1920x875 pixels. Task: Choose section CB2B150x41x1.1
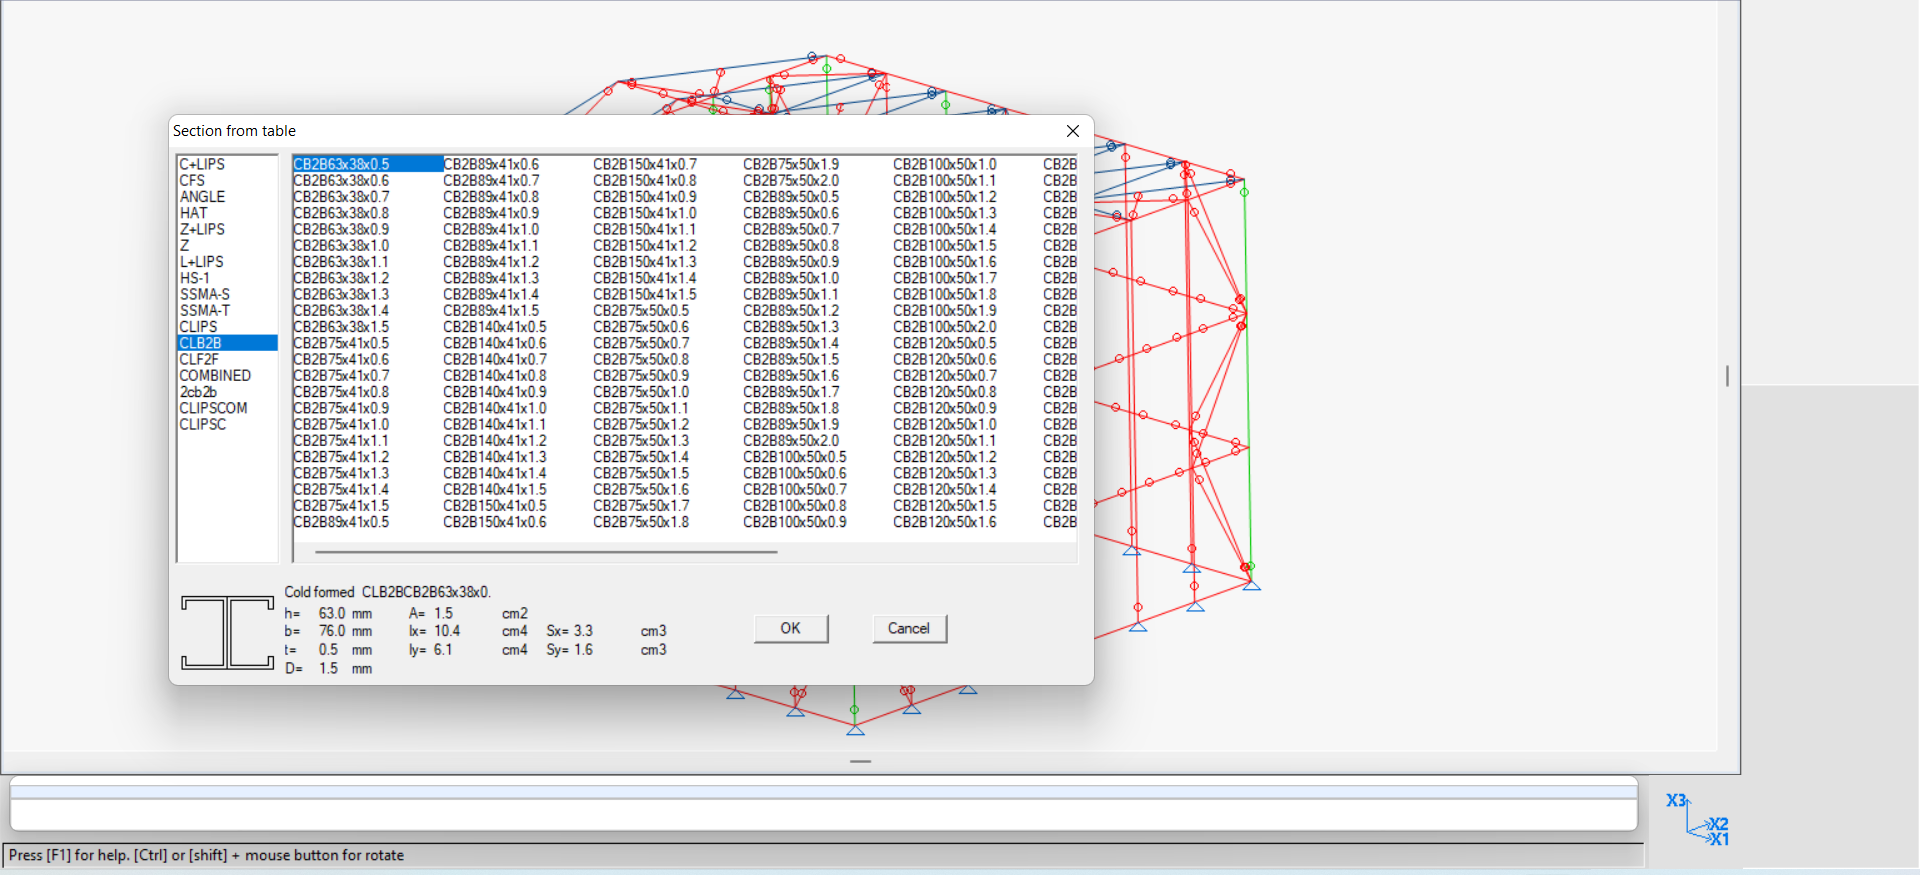pyautogui.click(x=645, y=229)
